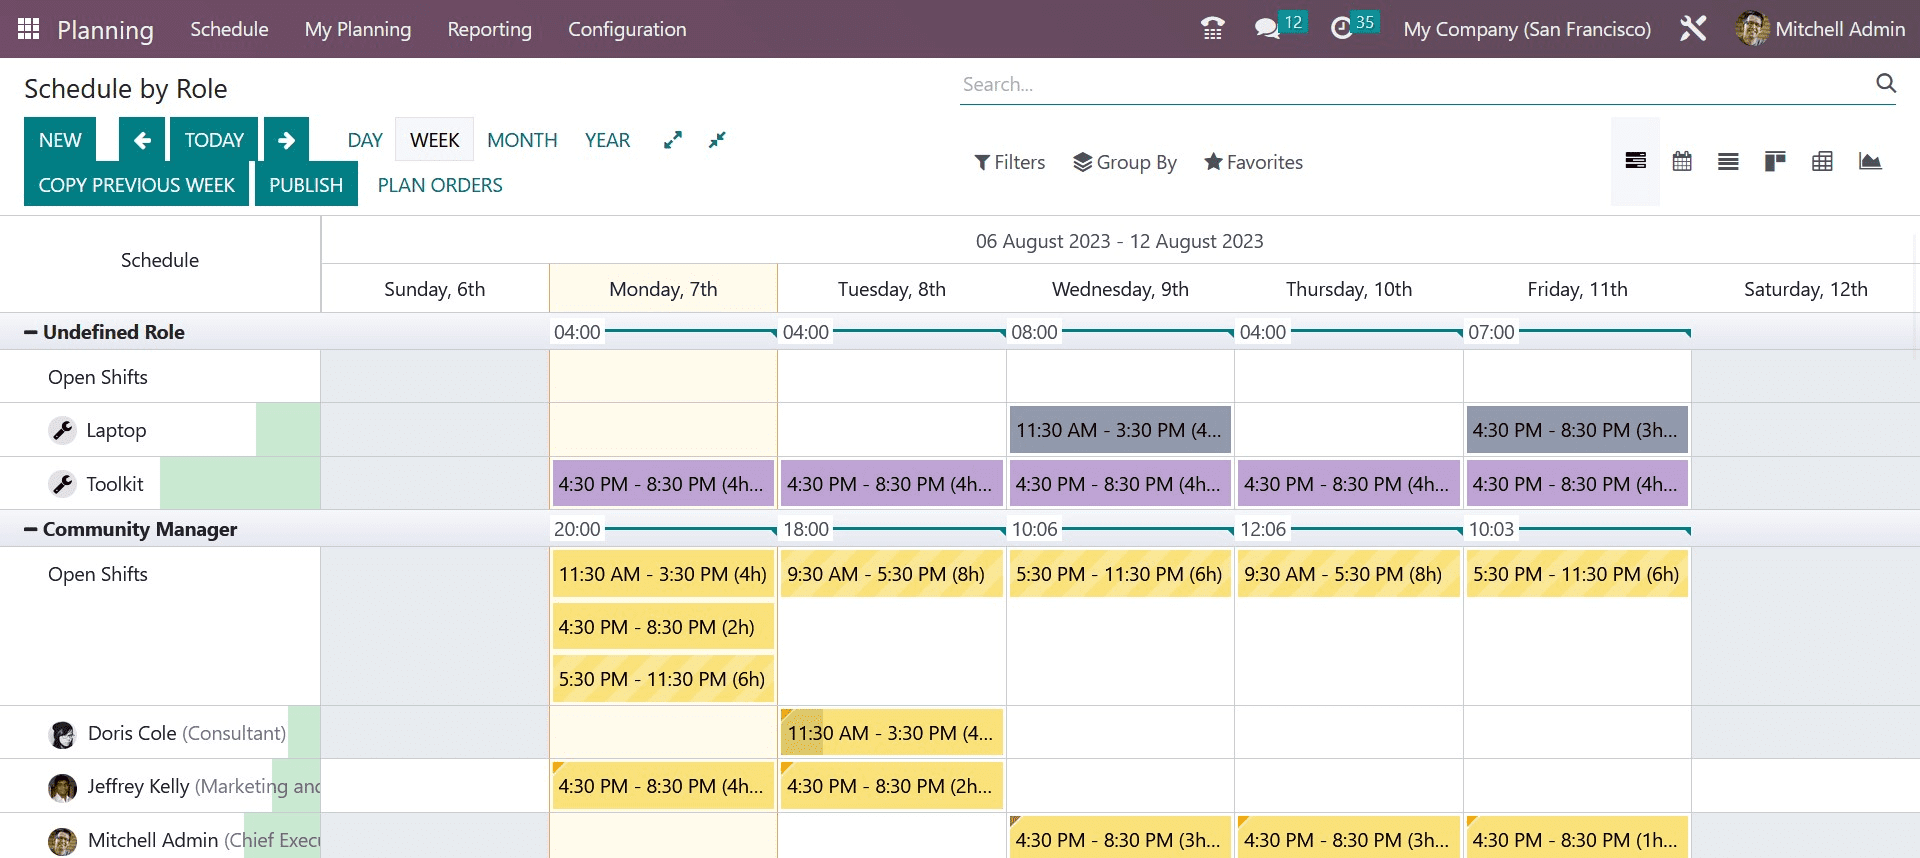Collapse all rows icon

tap(717, 140)
